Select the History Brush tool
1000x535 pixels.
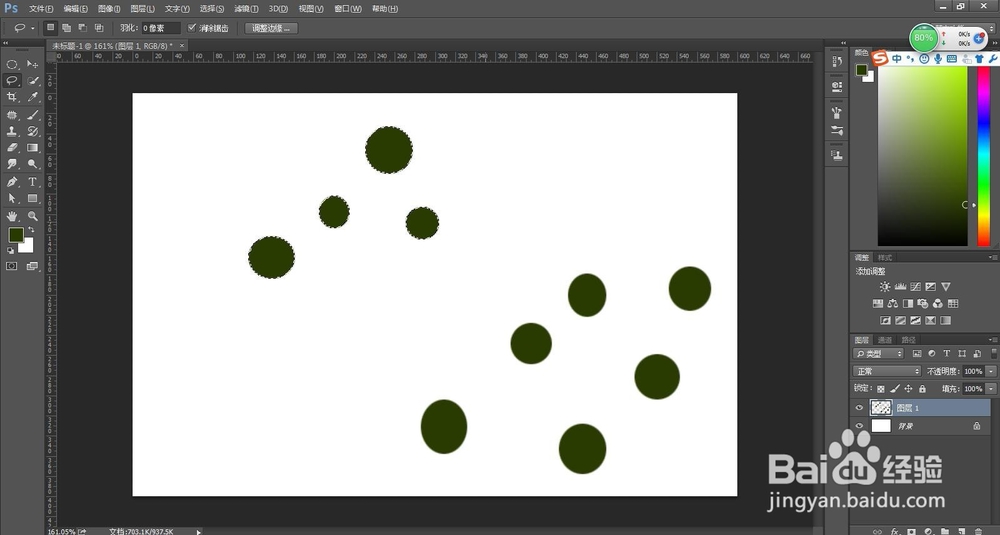33,131
